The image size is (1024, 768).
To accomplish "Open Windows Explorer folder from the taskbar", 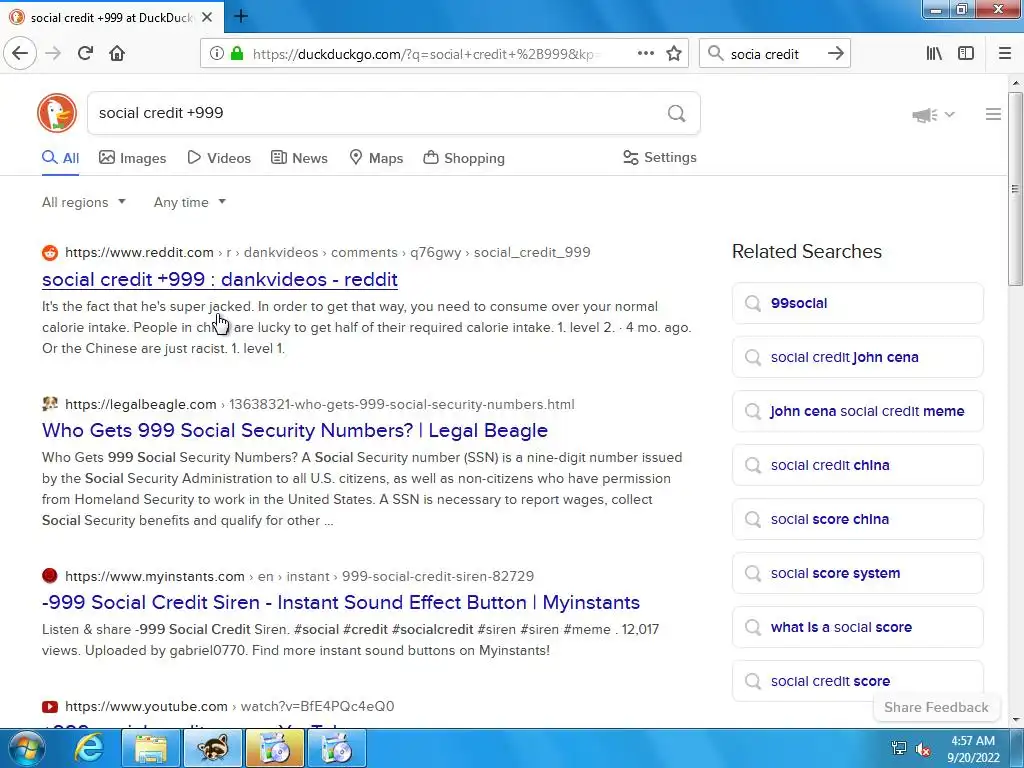I will (151, 748).
